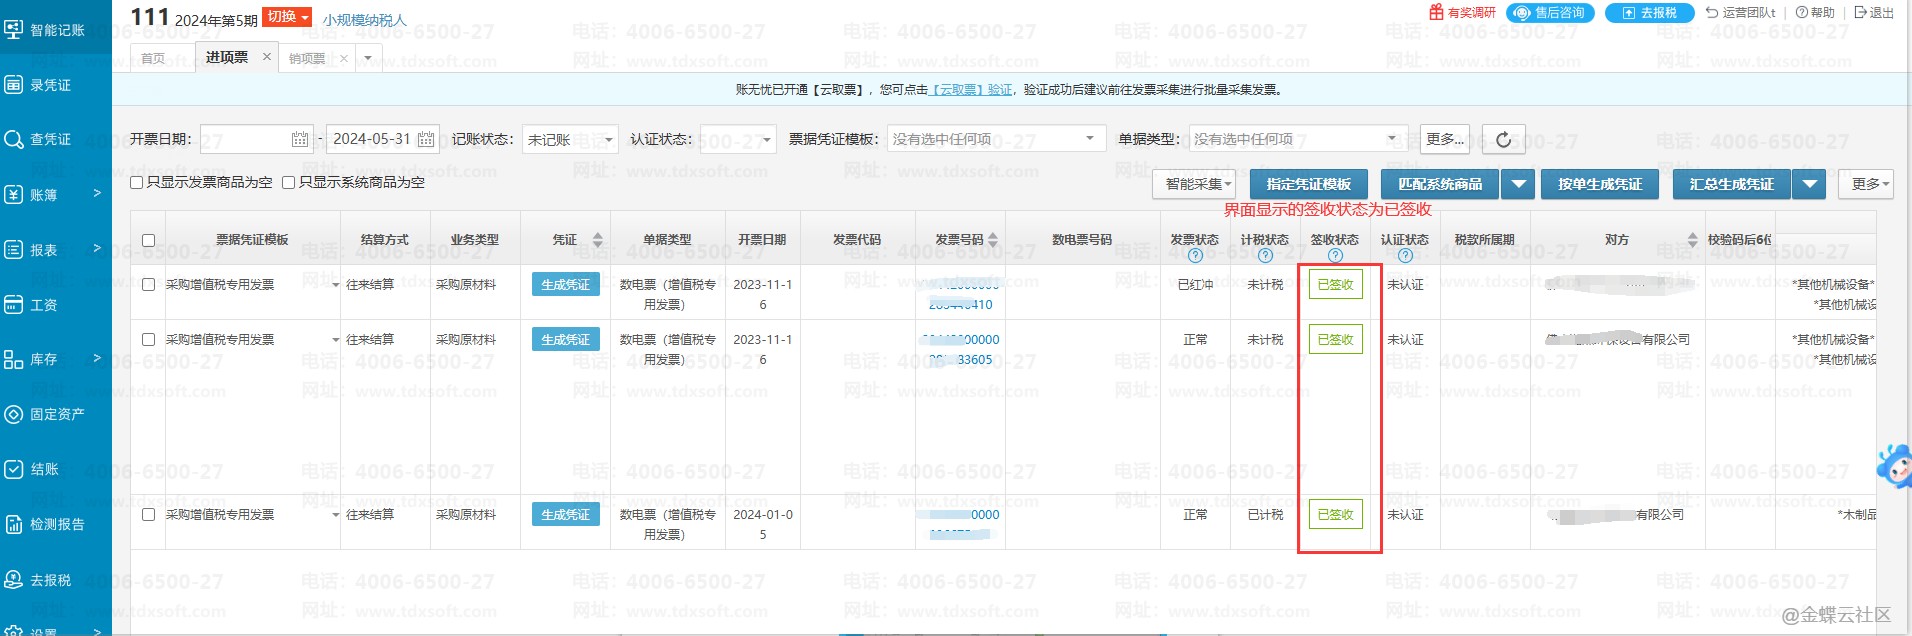Image resolution: width=1912 pixels, height=636 pixels.
Task: Click help icon under 发票状态 column header
Action: pos(1195,256)
